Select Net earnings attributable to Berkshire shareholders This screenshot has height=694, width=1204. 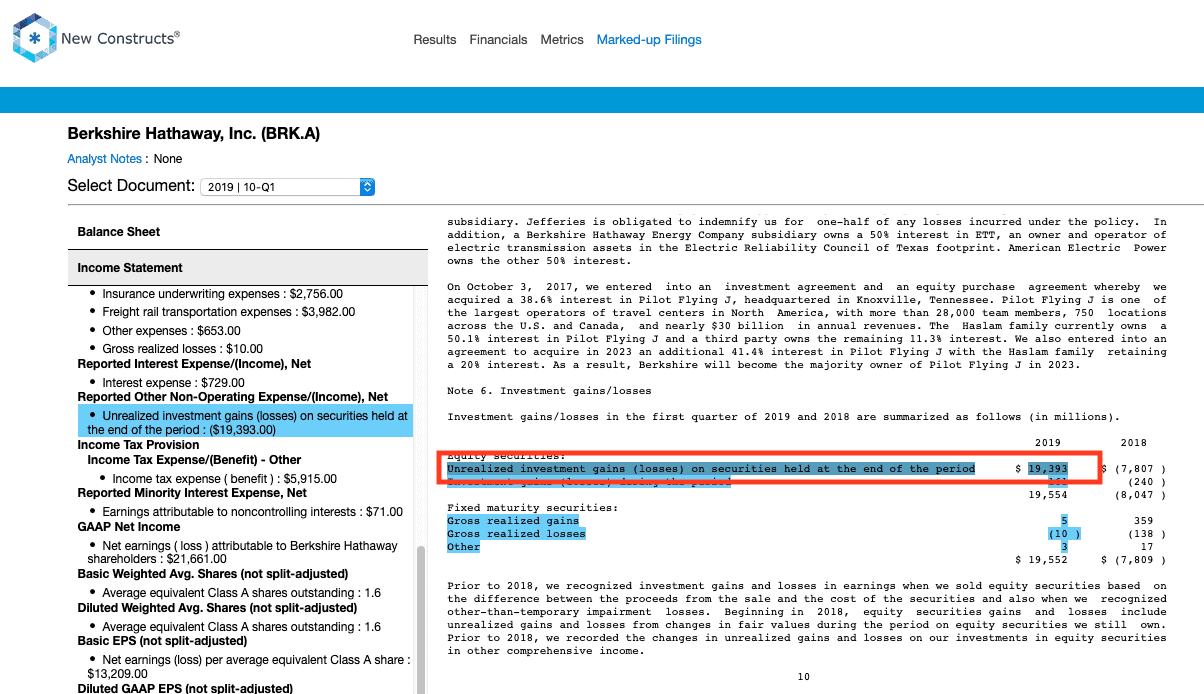(242, 553)
